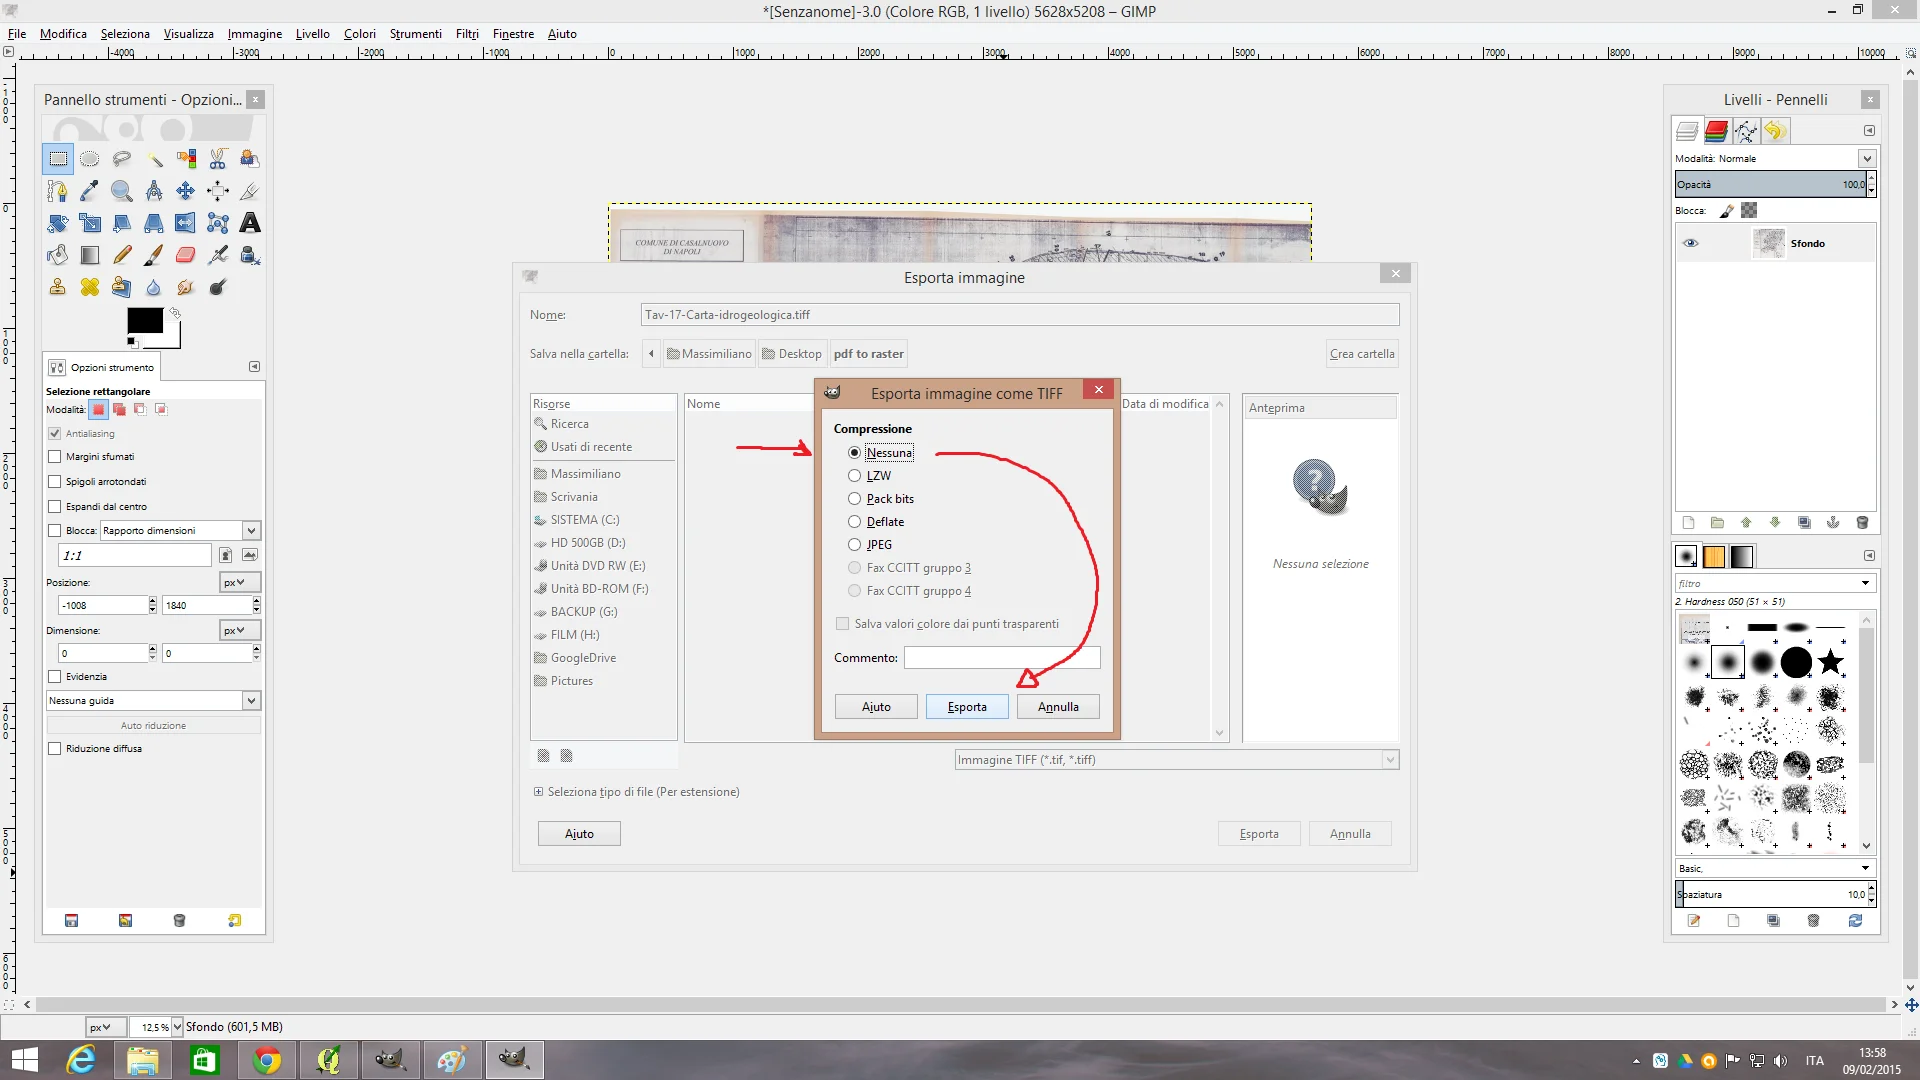Select the Paths tool in the toolbox

coord(58,191)
